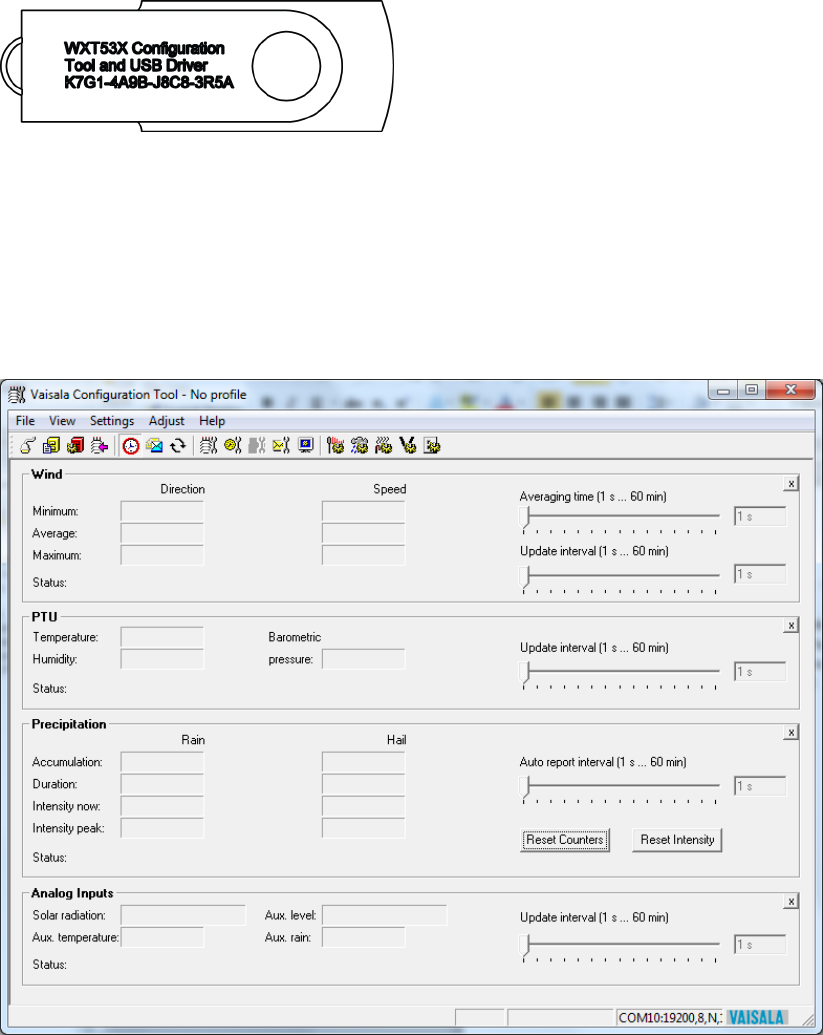Image resolution: width=823 pixels, height=1035 pixels.
Task: Click the Aux. rain field
Action: click(x=364, y=937)
